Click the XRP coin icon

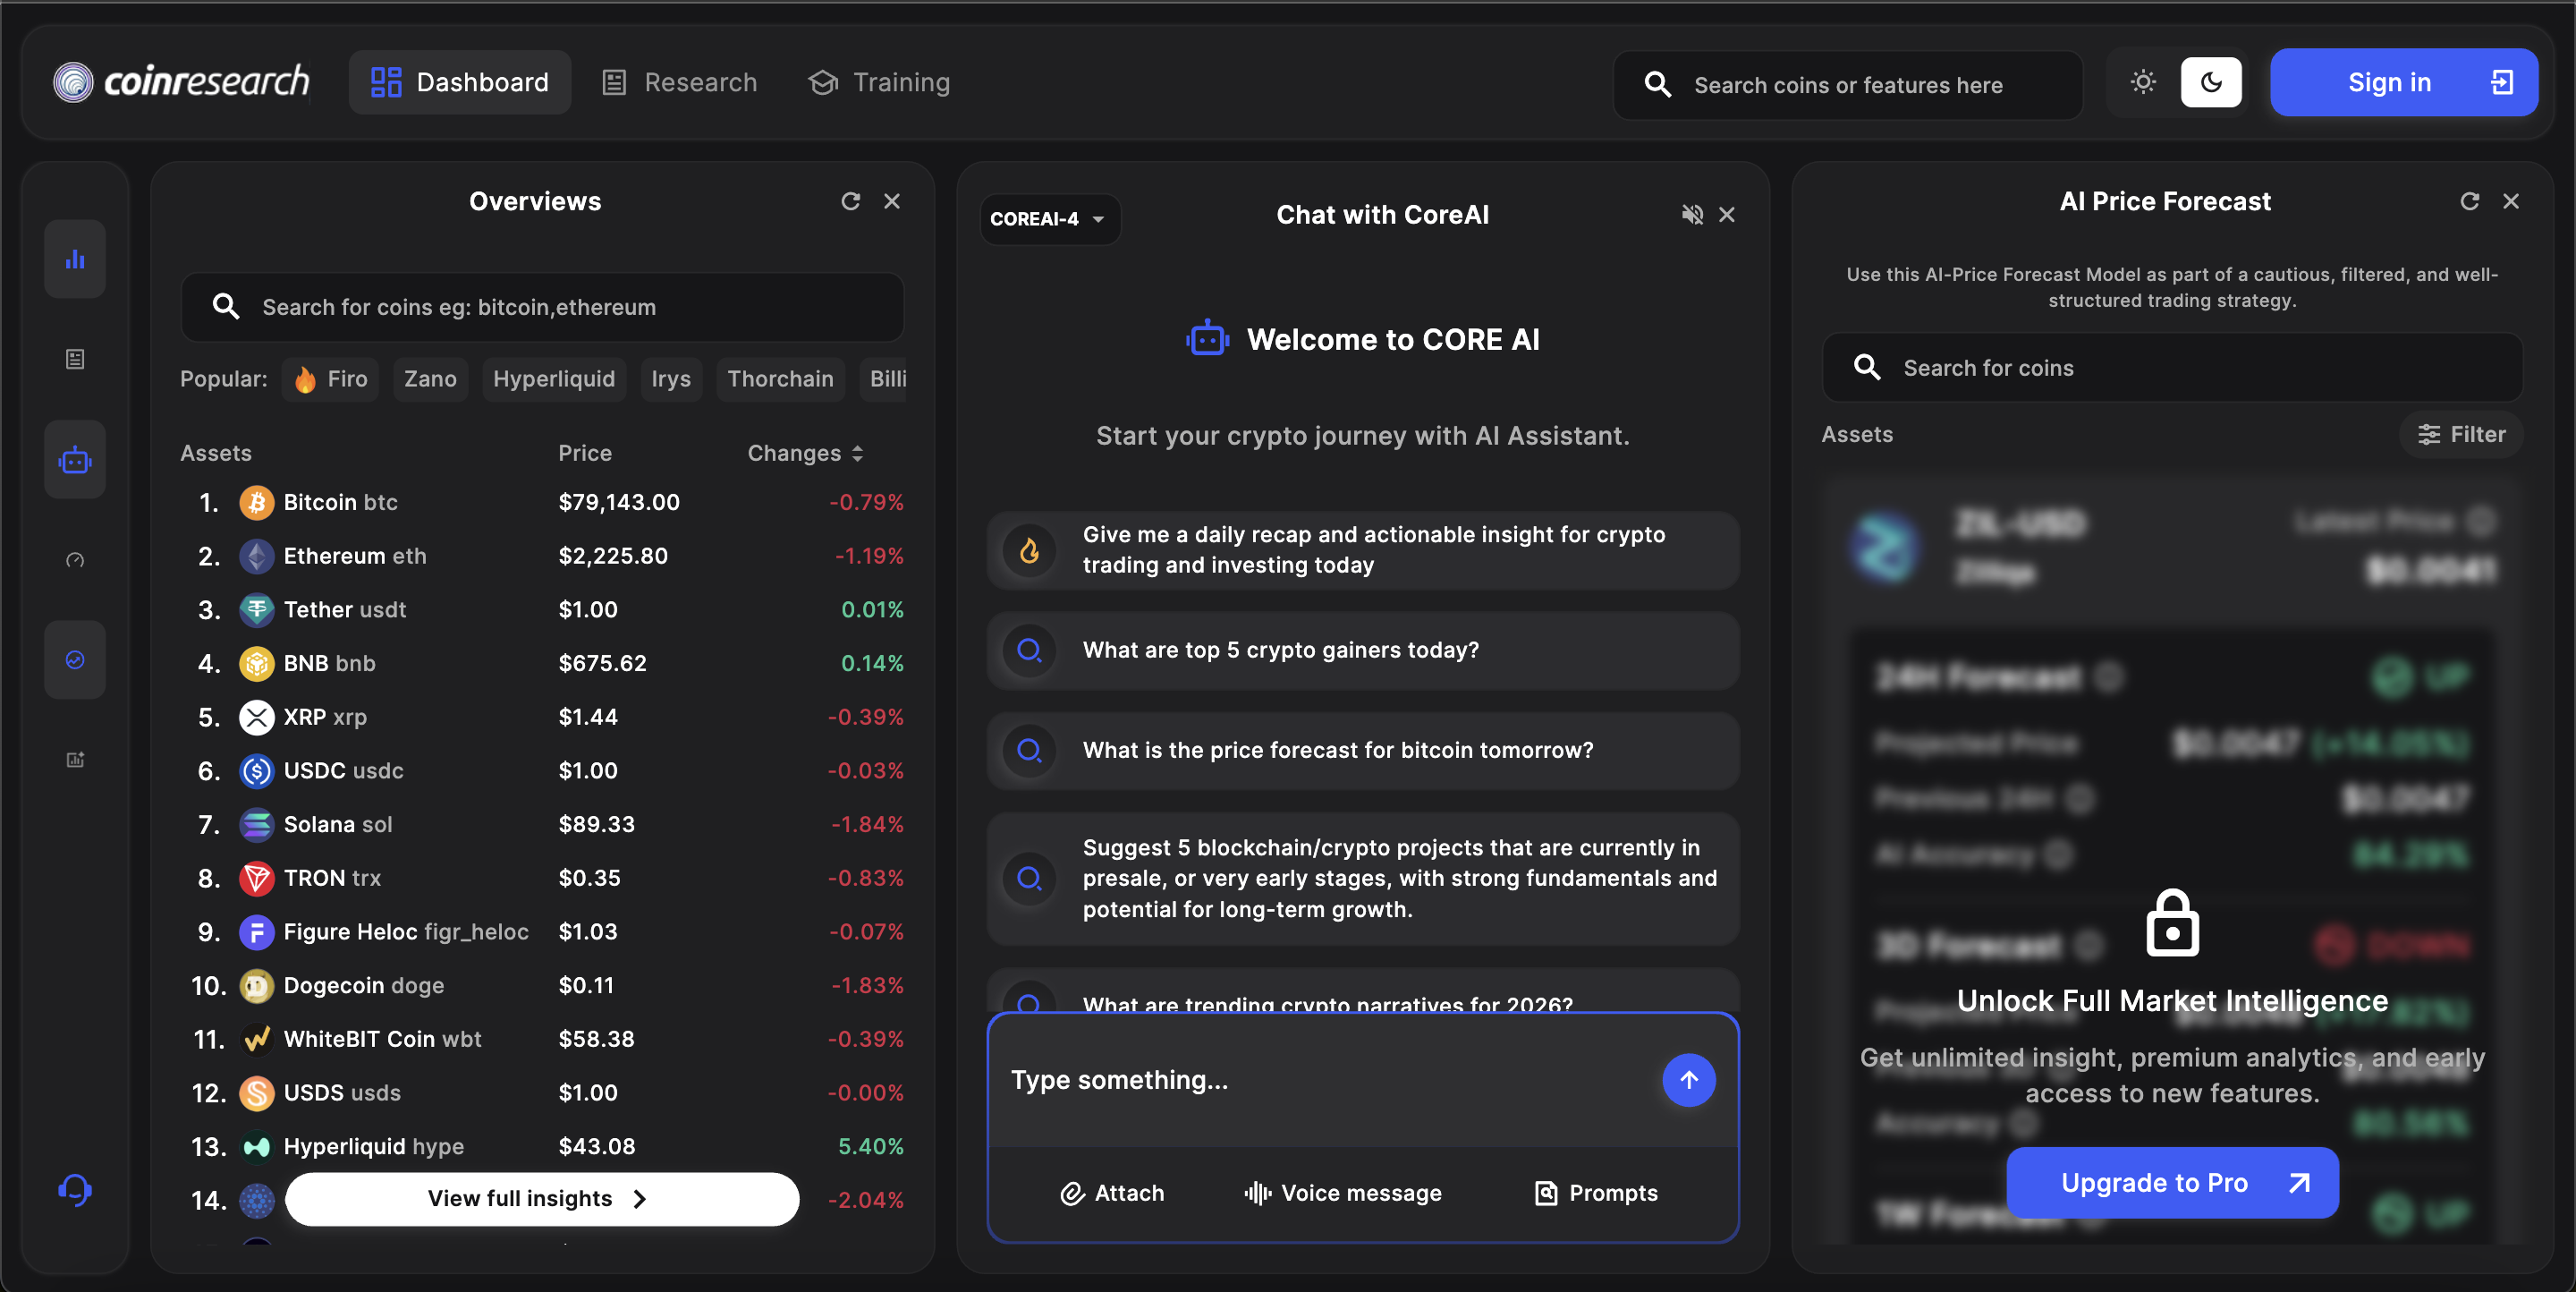tap(257, 717)
